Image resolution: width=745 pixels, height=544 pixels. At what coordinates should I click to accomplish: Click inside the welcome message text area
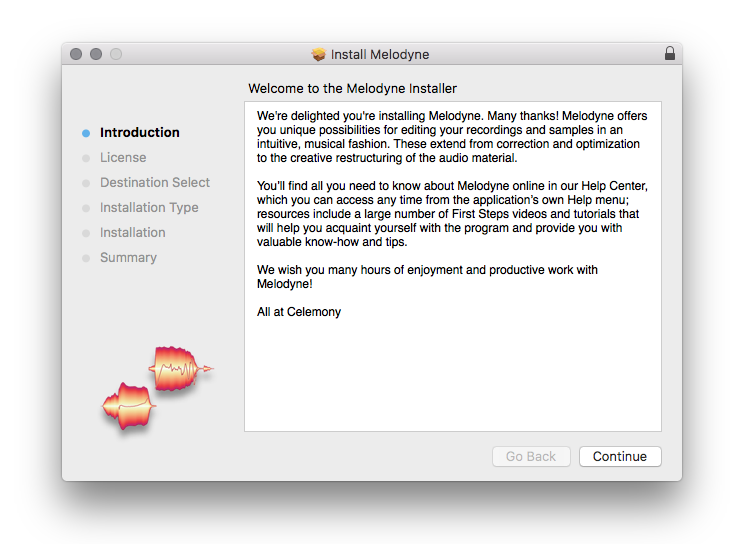[x=452, y=370]
